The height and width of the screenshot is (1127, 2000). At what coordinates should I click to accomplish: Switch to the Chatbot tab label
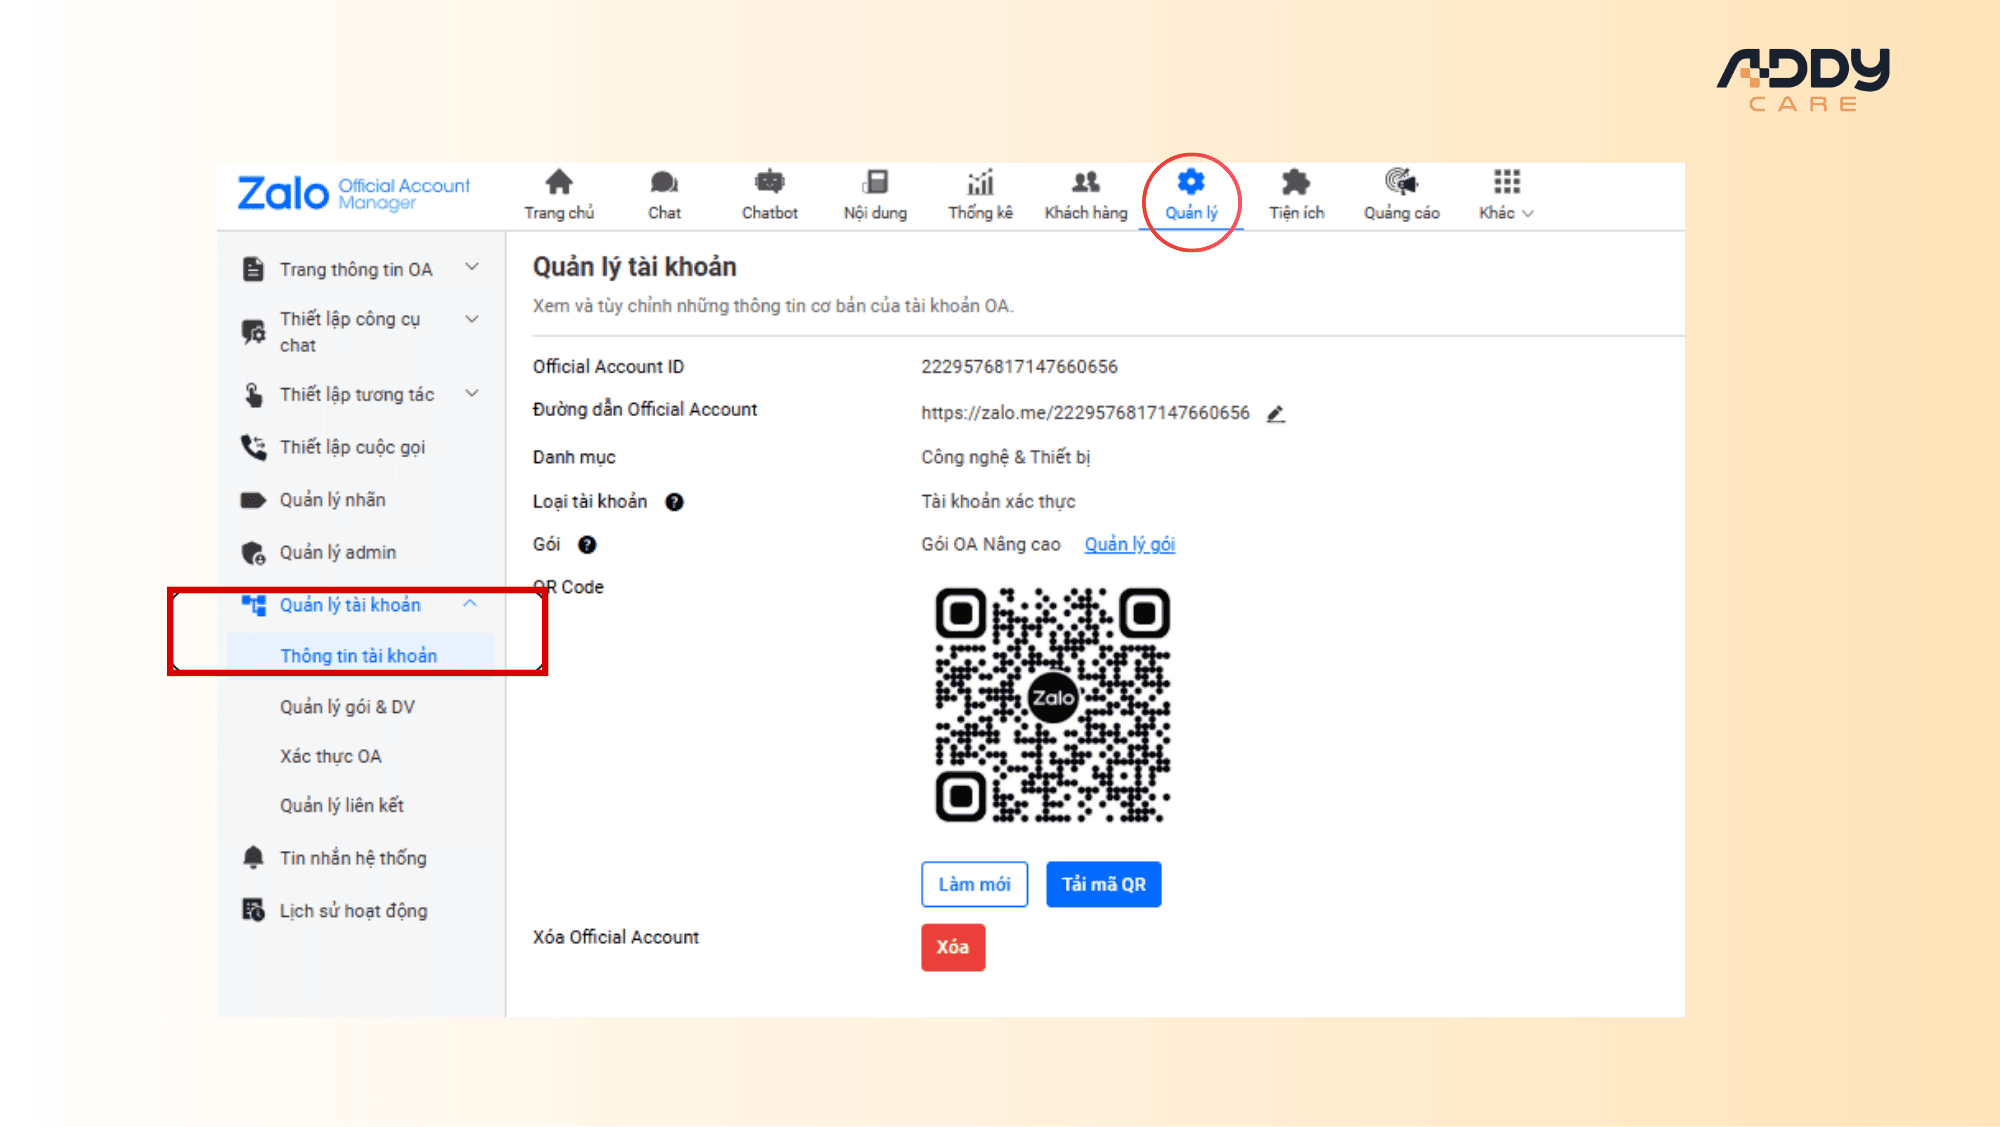click(x=770, y=213)
